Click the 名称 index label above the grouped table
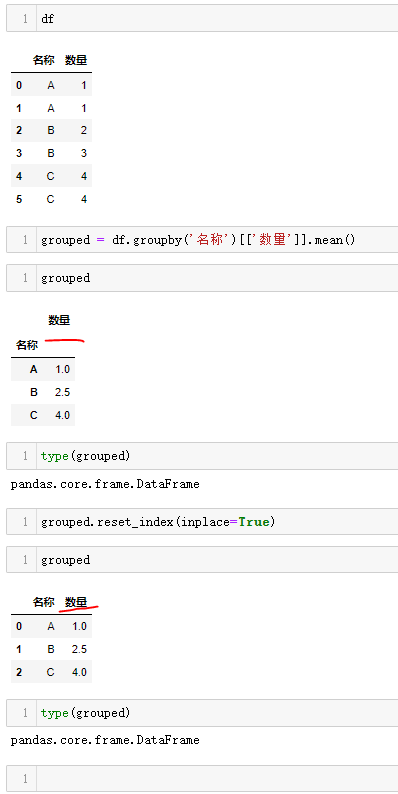The height and width of the screenshot is (794, 398). pyautogui.click(x=27, y=345)
